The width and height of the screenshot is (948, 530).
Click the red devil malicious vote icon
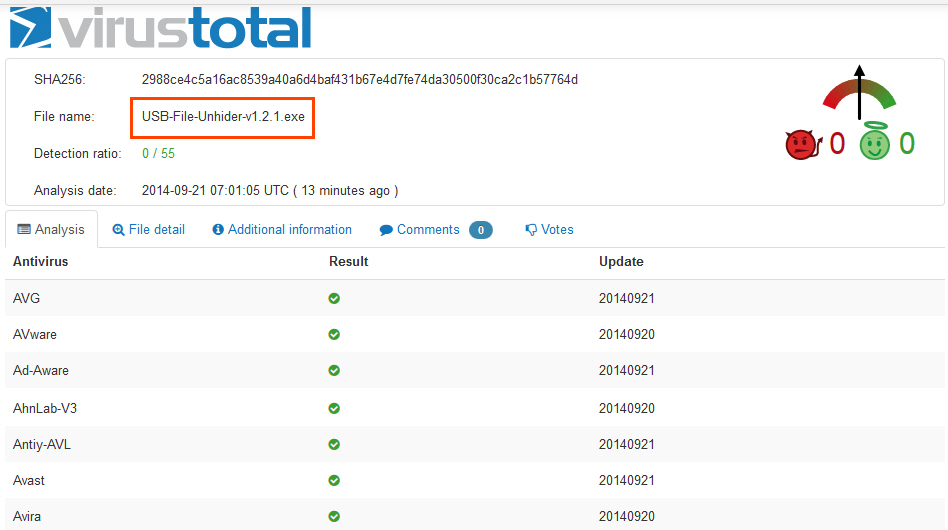[x=802, y=145]
